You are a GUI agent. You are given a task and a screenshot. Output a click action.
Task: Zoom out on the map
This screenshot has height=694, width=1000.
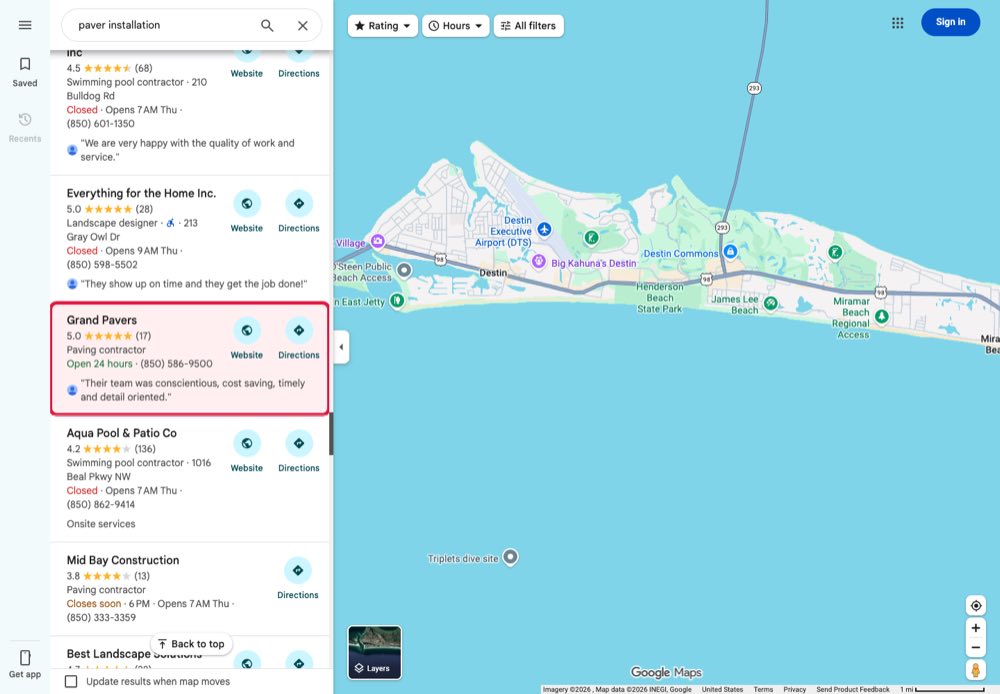(976, 648)
